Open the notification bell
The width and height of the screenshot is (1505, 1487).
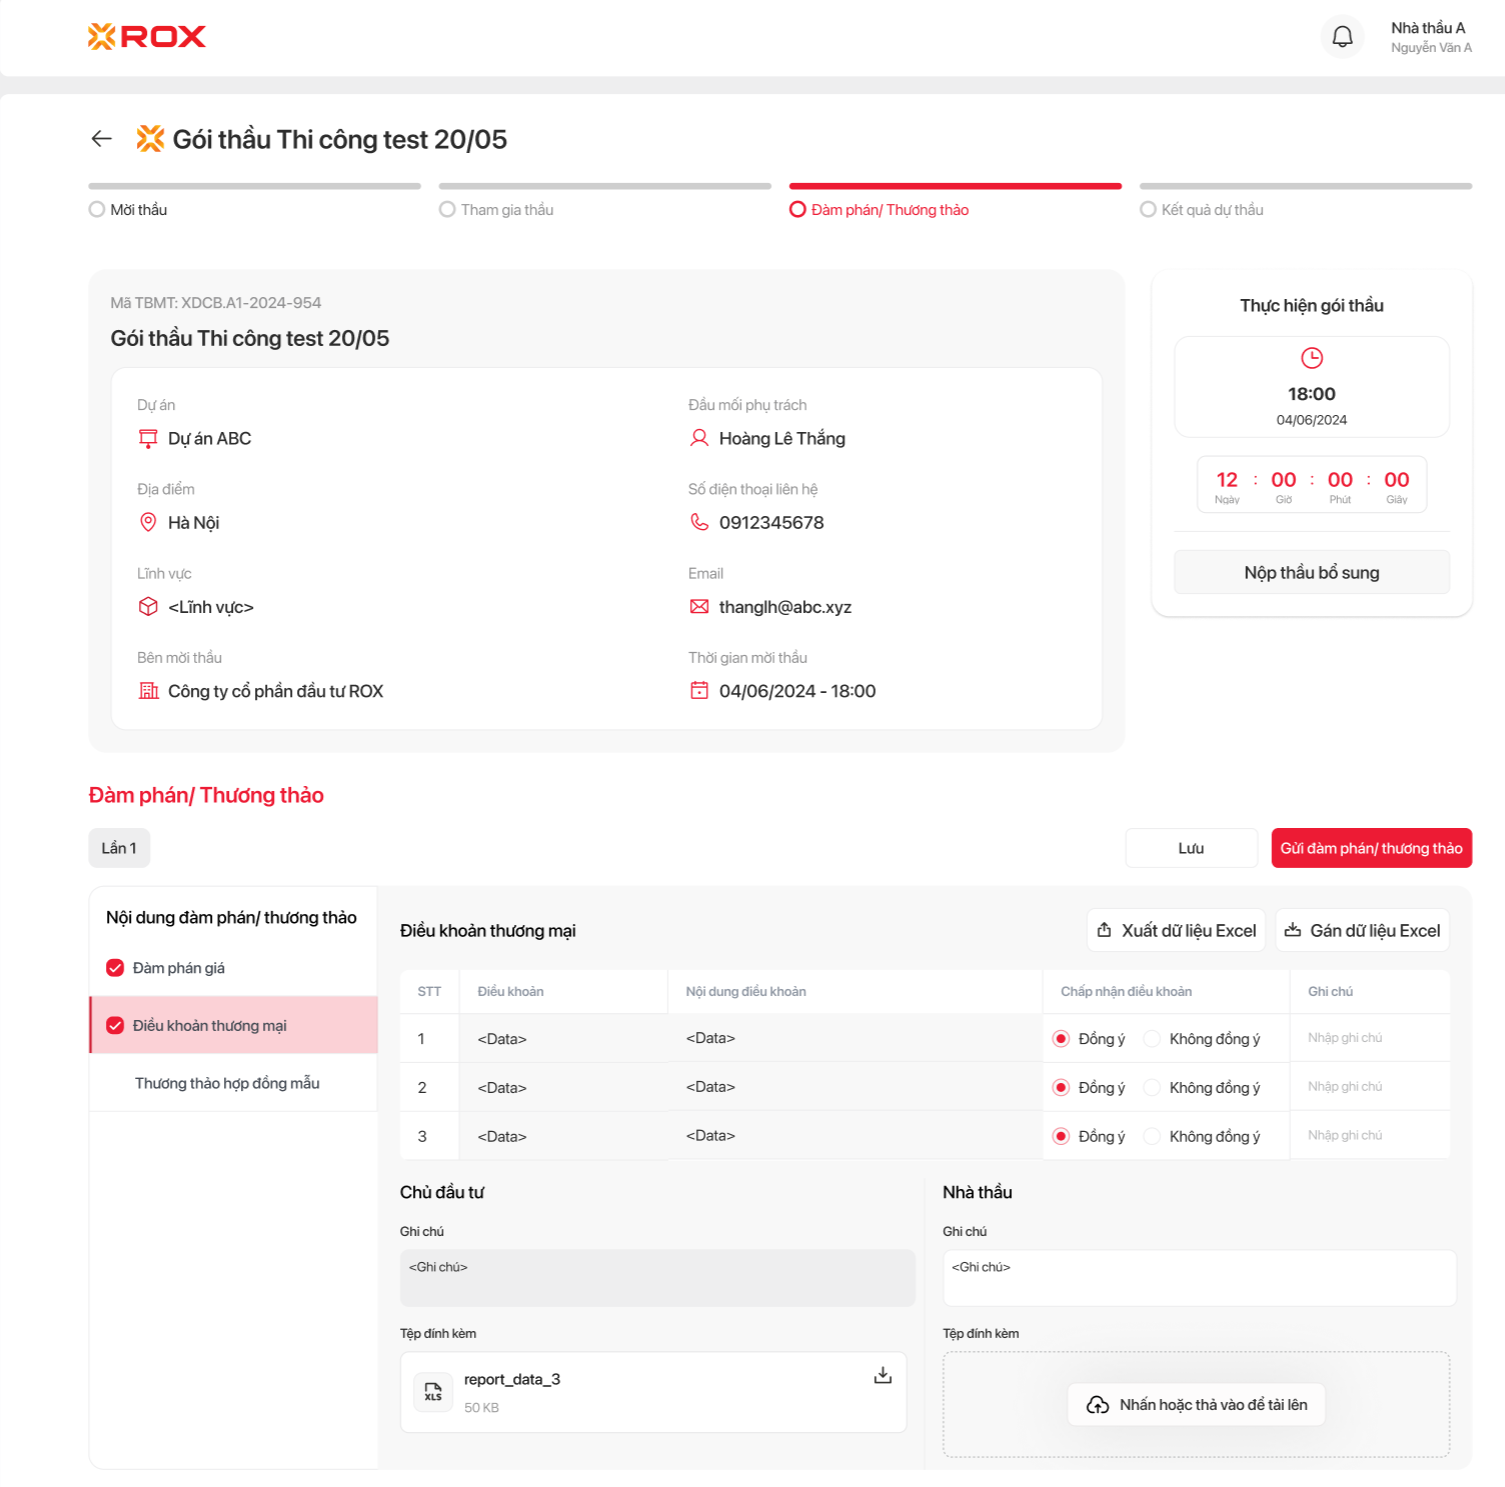point(1342,37)
